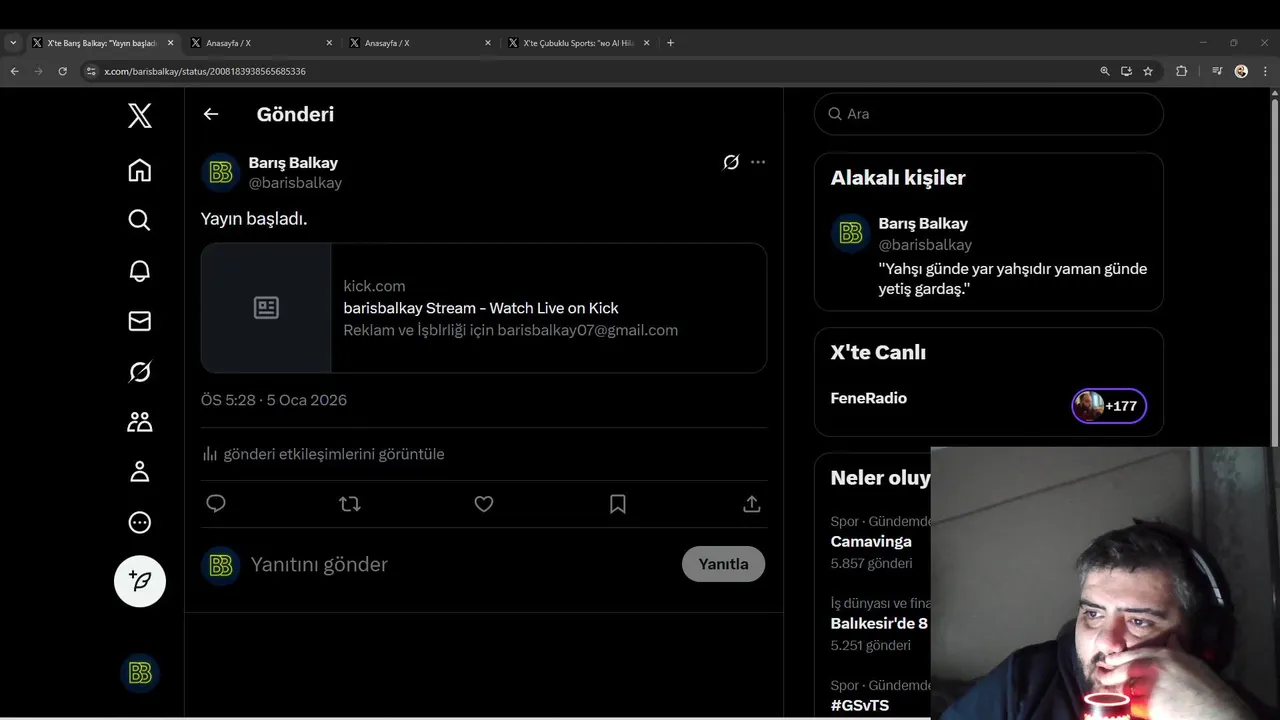
Task: Open Chrome profile avatar
Action: click(1241, 71)
